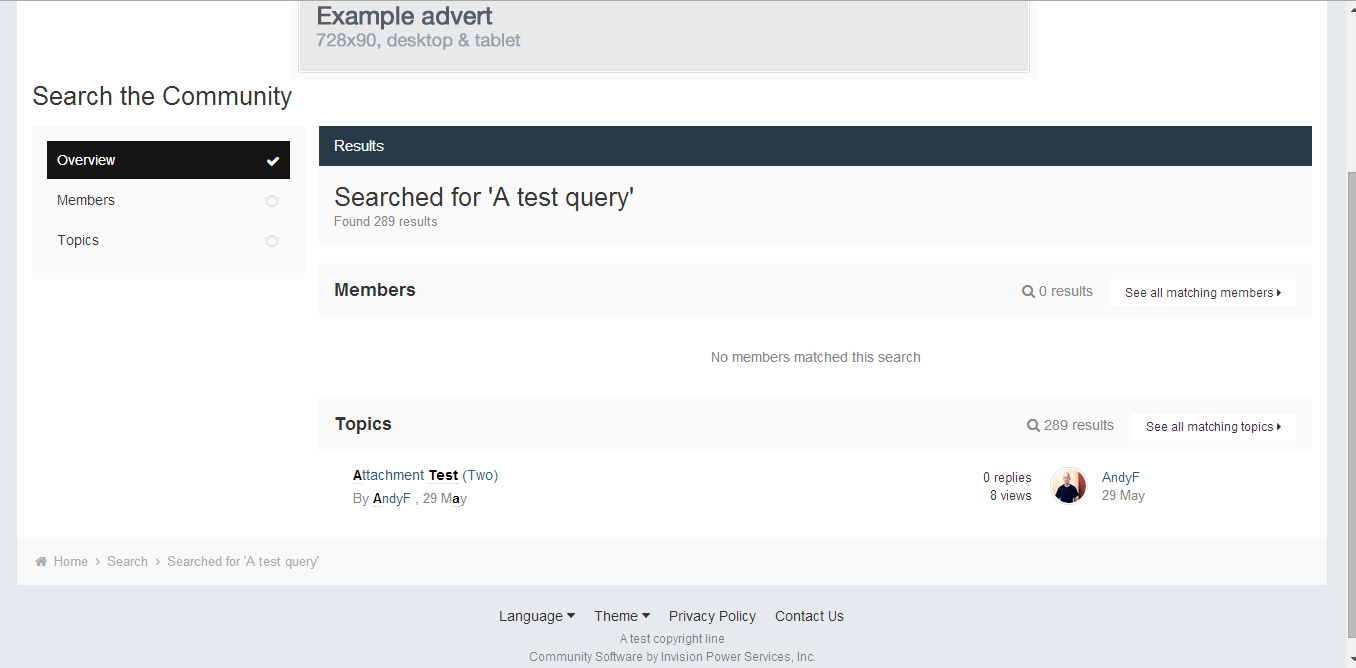Click the 0 replies count
This screenshot has height=668, width=1356.
(1007, 478)
